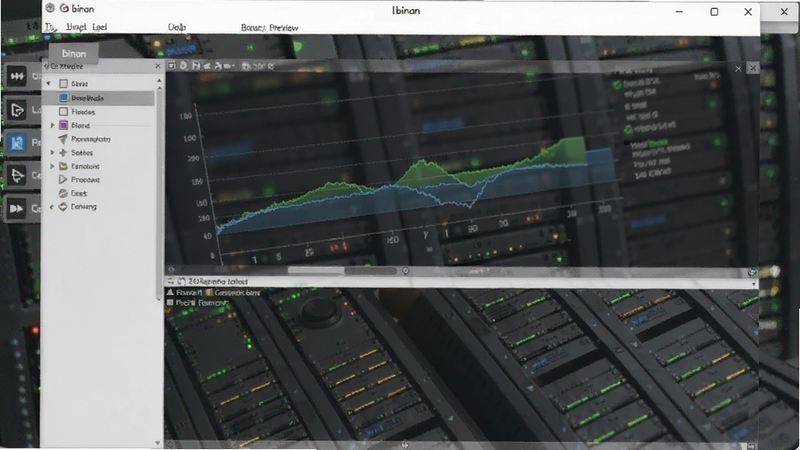This screenshot has height=450, width=800.
Task: Expand the tree node with the star icon
Action: pyautogui.click(x=52, y=153)
